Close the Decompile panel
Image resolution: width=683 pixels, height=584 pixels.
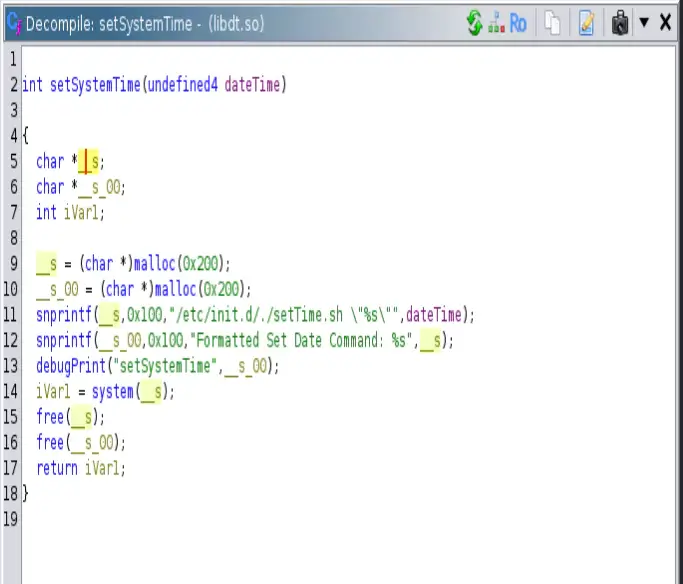(665, 22)
